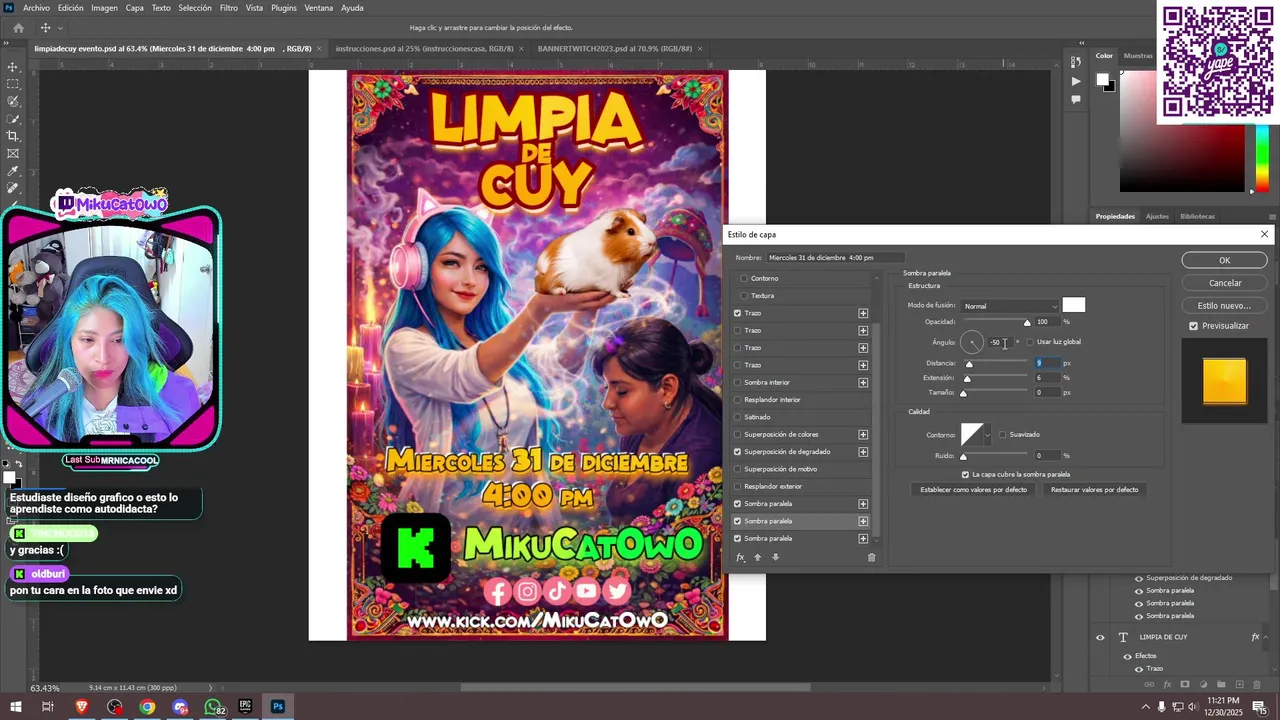Hide Efectos under LIMPIA DE CUY layer
Image resolution: width=1280 pixels, height=720 pixels.
tap(1127, 656)
